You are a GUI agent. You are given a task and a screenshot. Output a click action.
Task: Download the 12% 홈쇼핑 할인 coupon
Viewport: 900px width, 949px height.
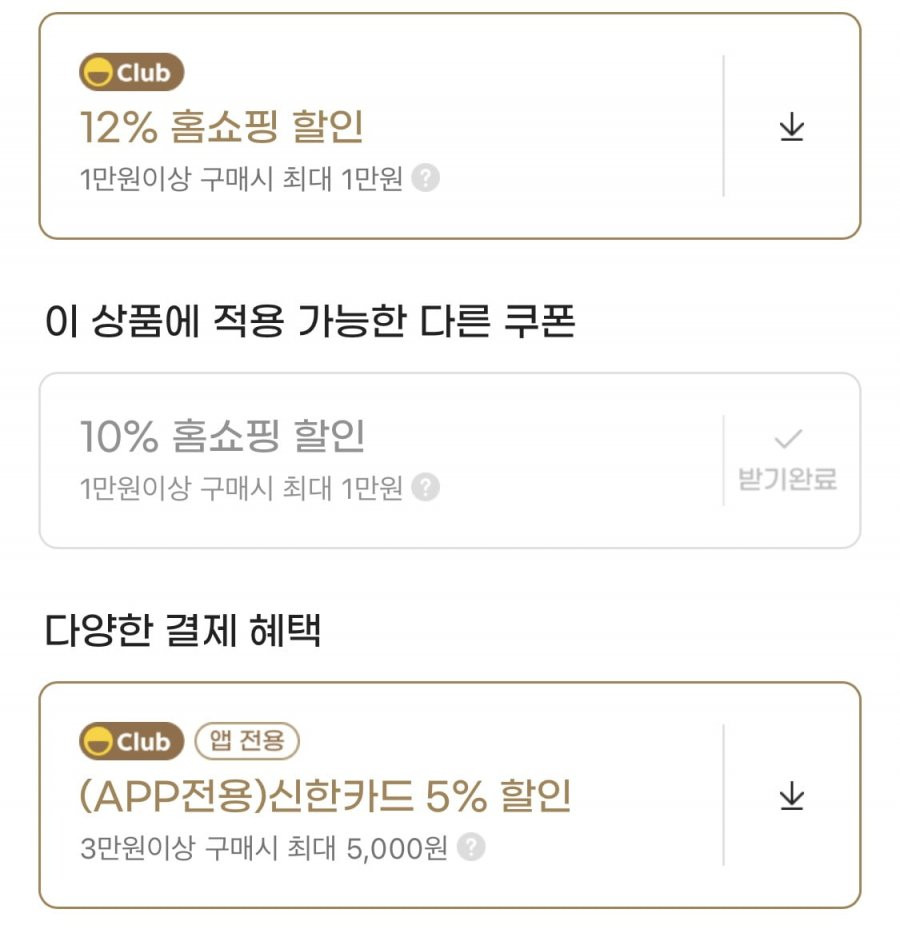tap(791, 126)
